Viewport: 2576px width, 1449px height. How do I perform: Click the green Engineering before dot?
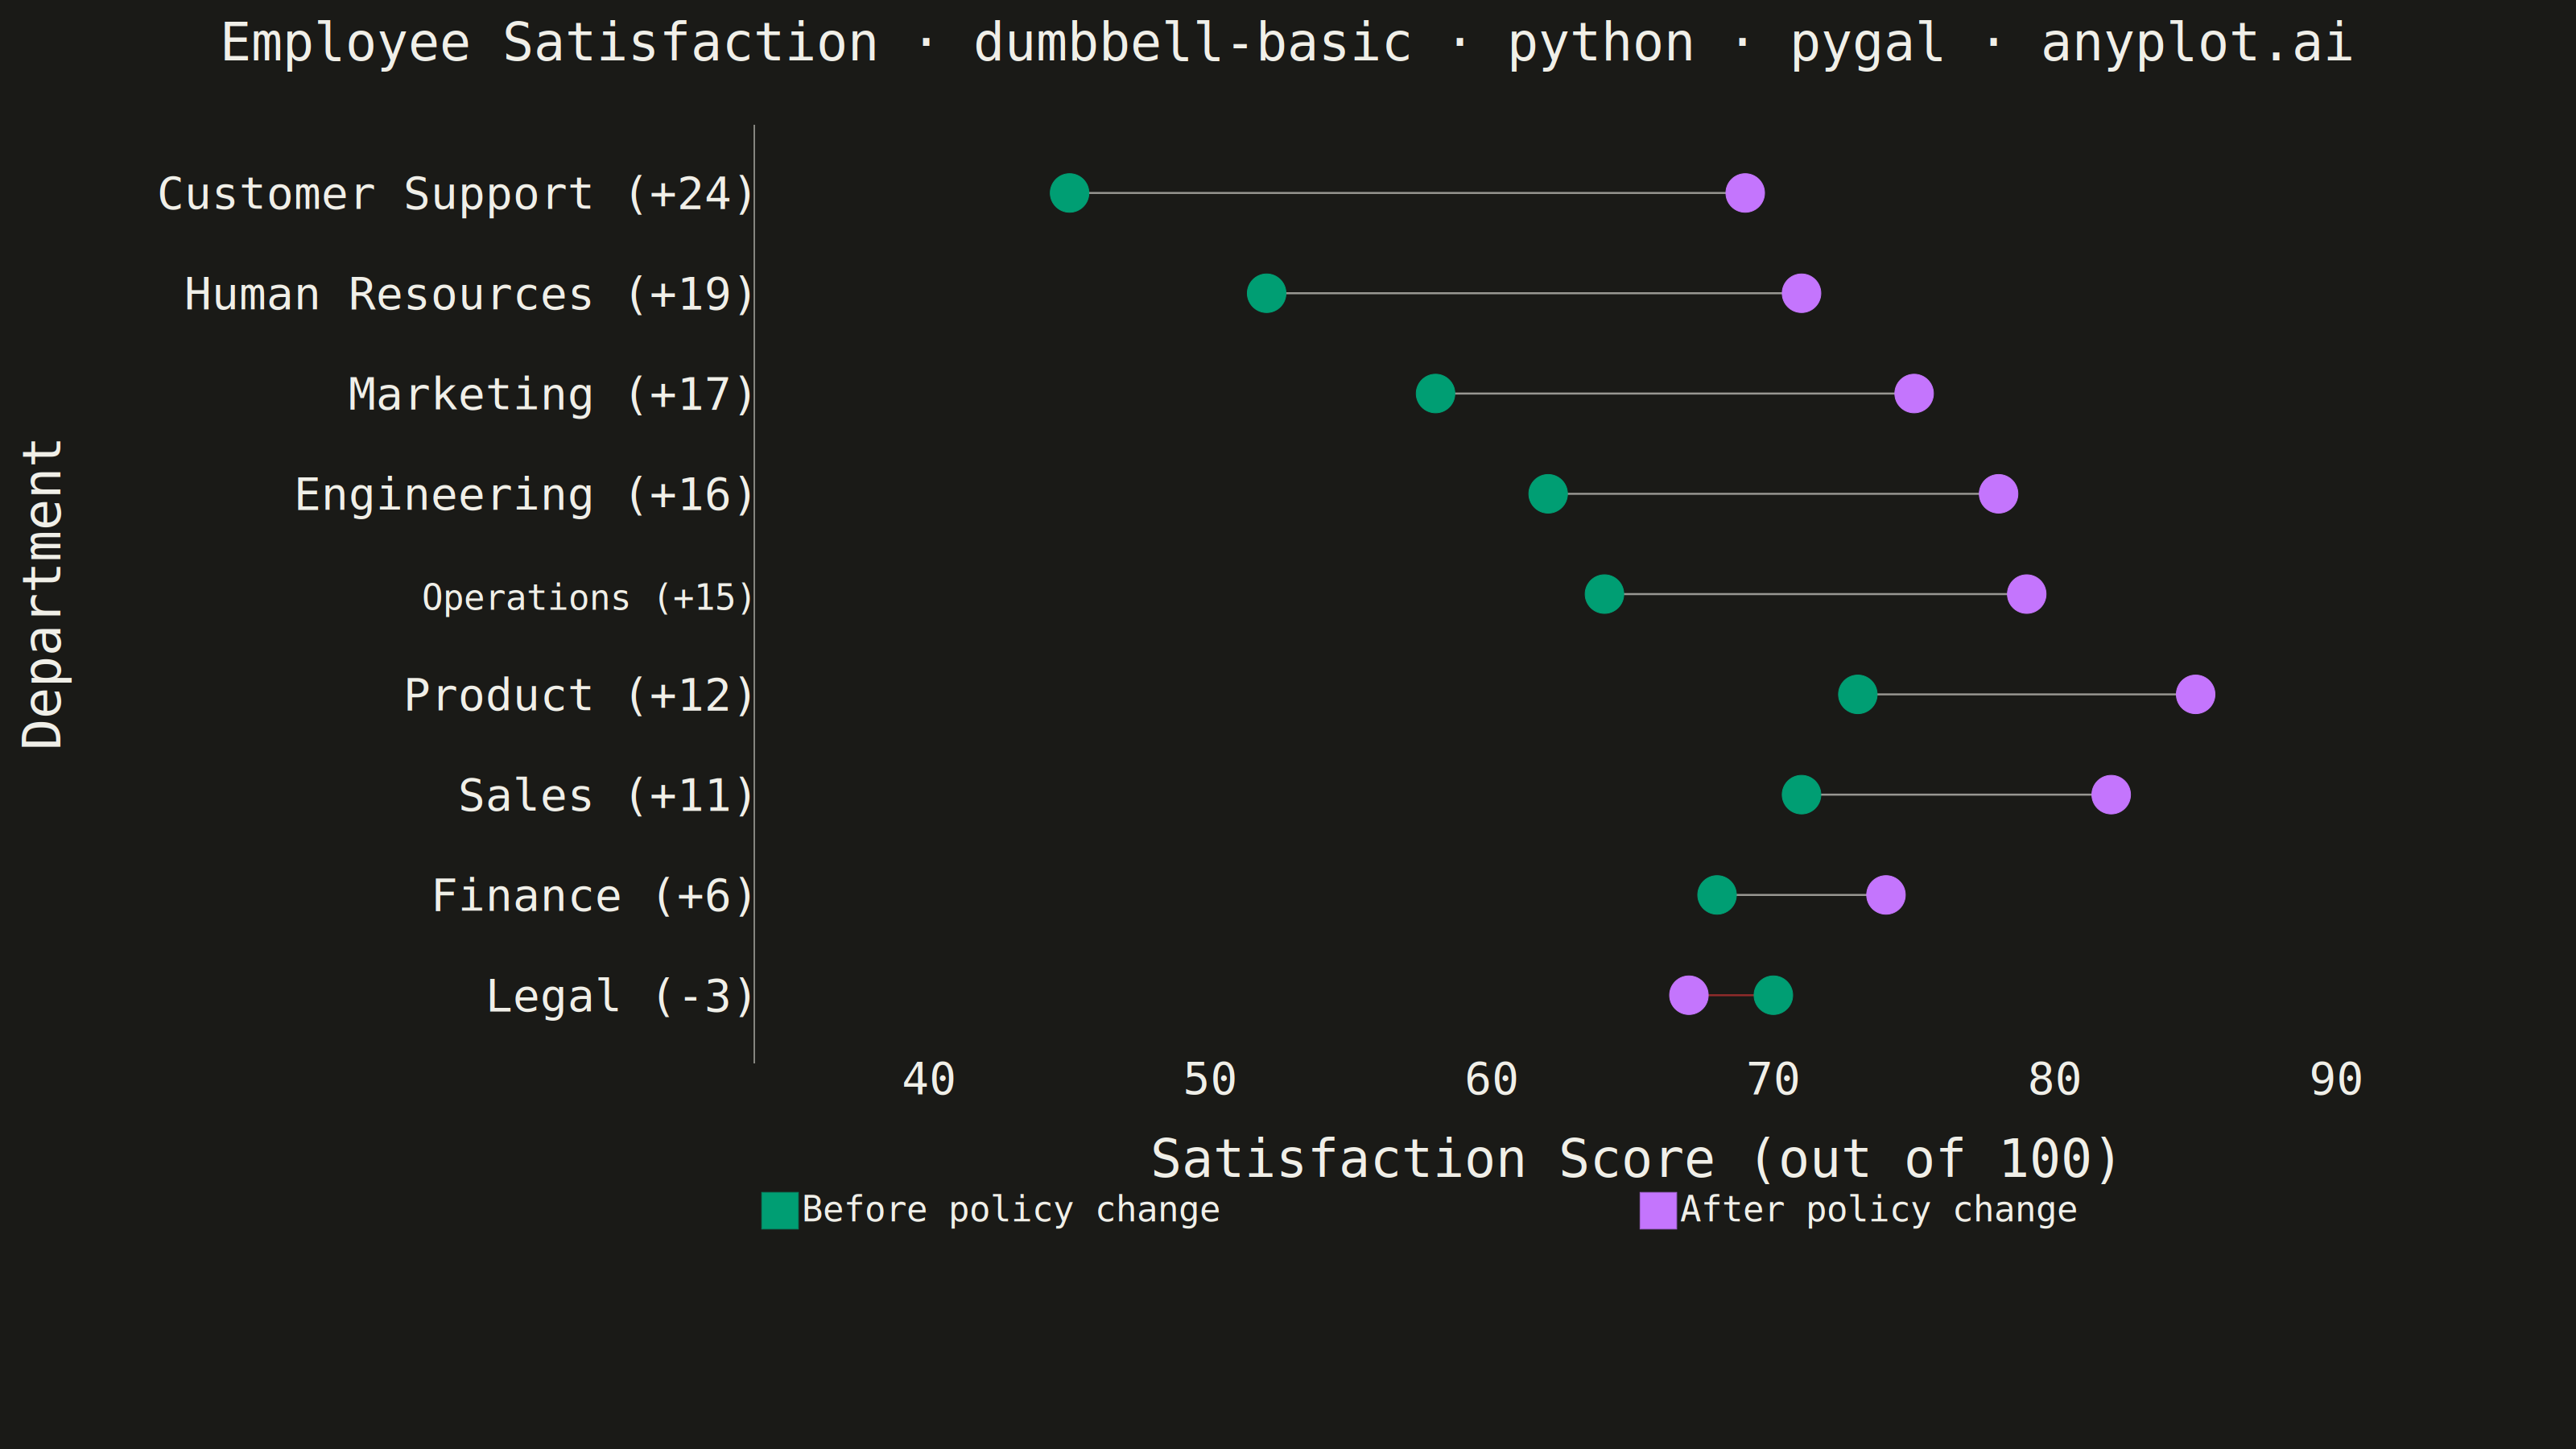(x=1547, y=494)
